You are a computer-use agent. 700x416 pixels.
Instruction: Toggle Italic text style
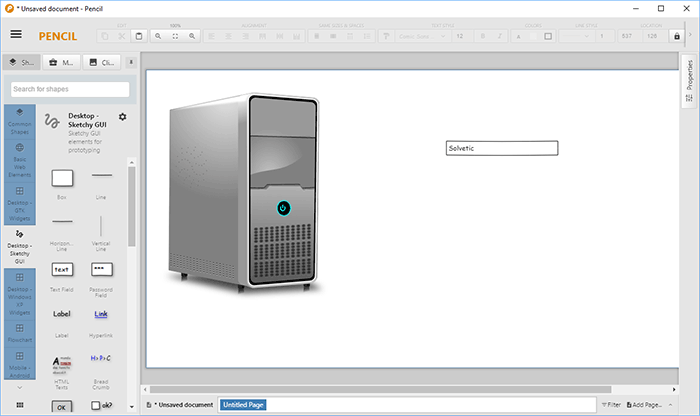coord(500,36)
